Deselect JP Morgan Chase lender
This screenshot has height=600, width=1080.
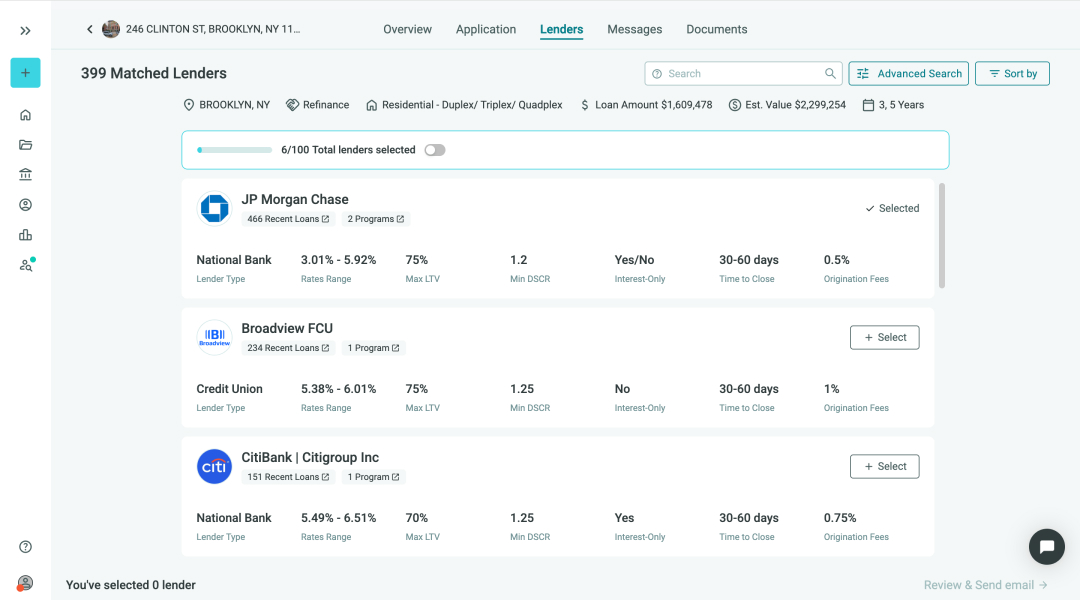(x=891, y=208)
